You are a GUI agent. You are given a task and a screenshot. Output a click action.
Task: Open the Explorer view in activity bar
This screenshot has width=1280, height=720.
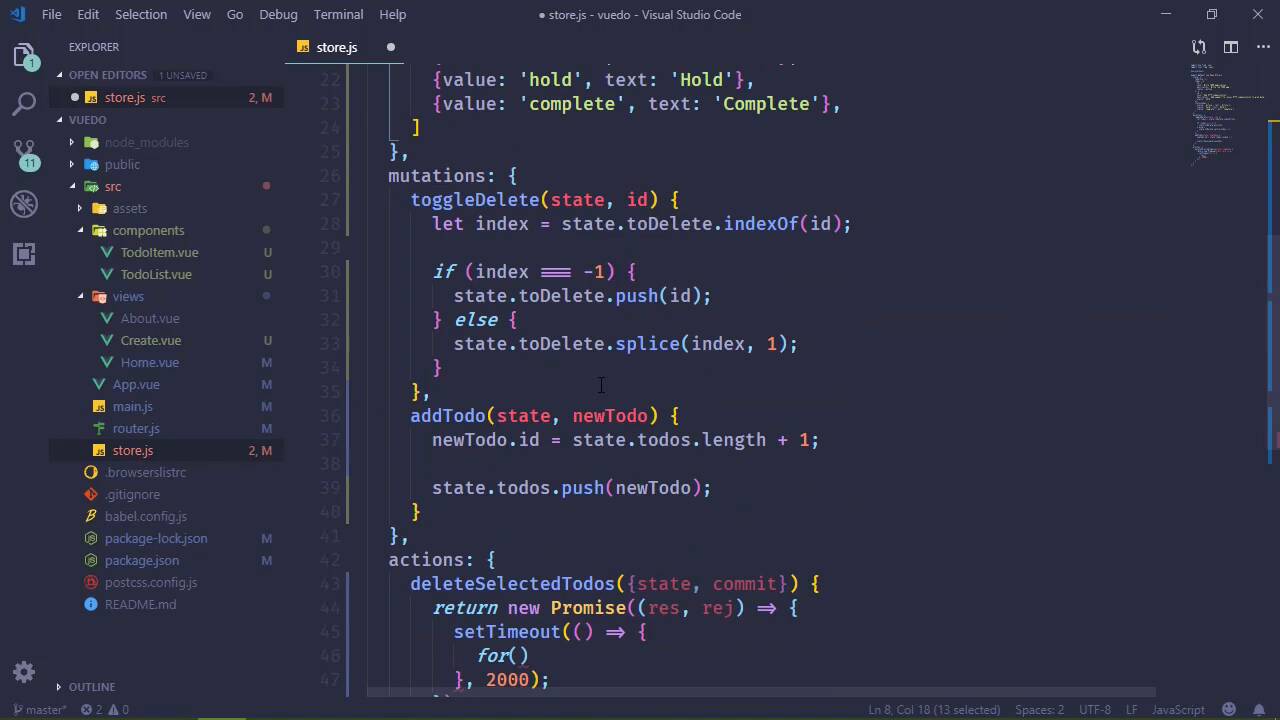tap(23, 54)
